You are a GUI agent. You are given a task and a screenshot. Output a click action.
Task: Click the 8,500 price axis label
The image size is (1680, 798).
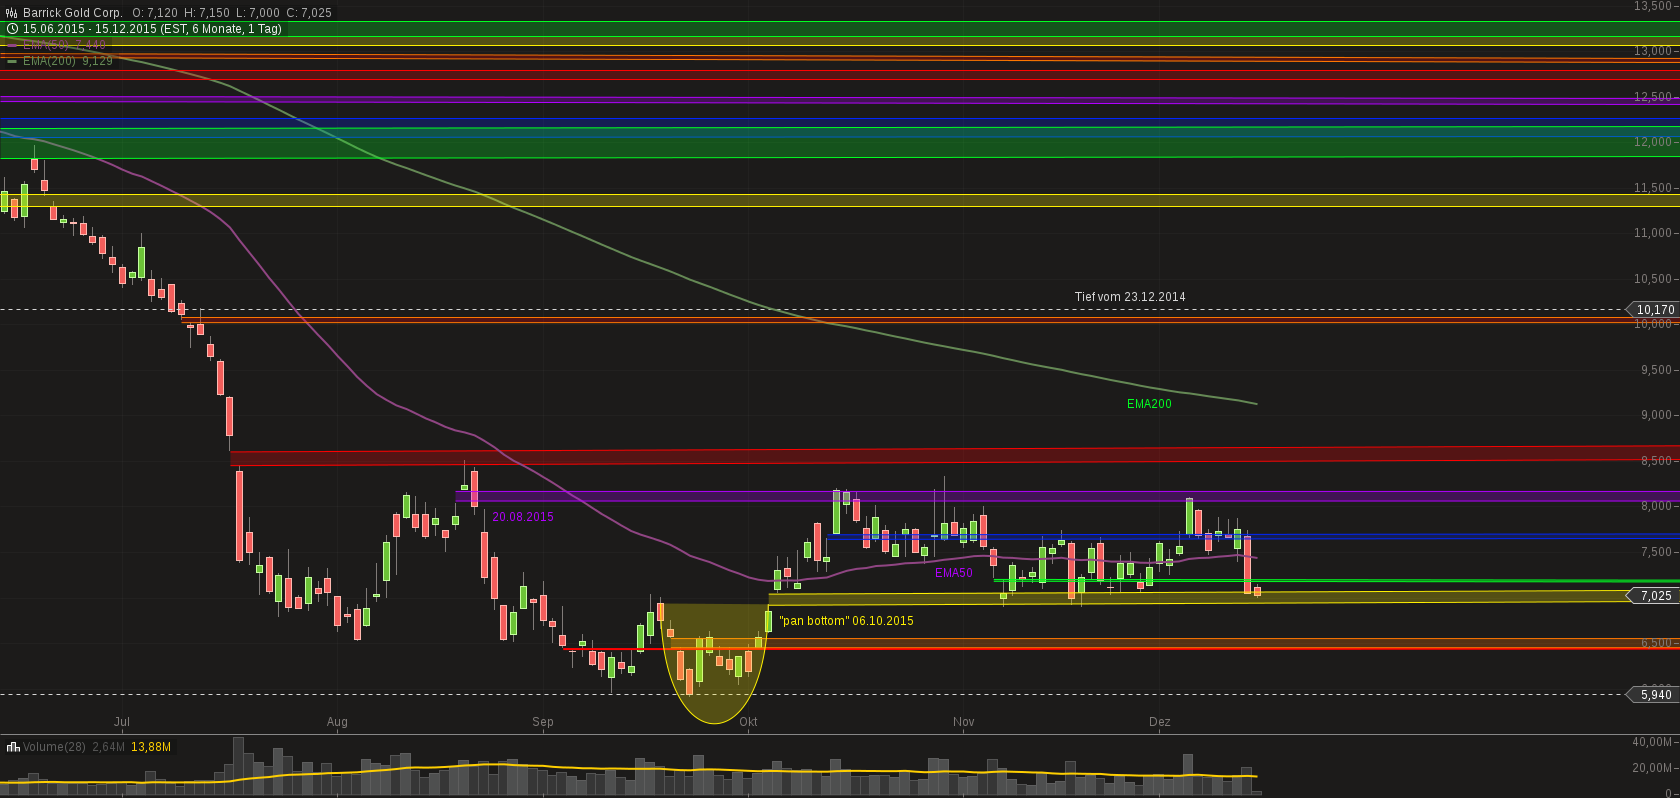(x=1656, y=461)
